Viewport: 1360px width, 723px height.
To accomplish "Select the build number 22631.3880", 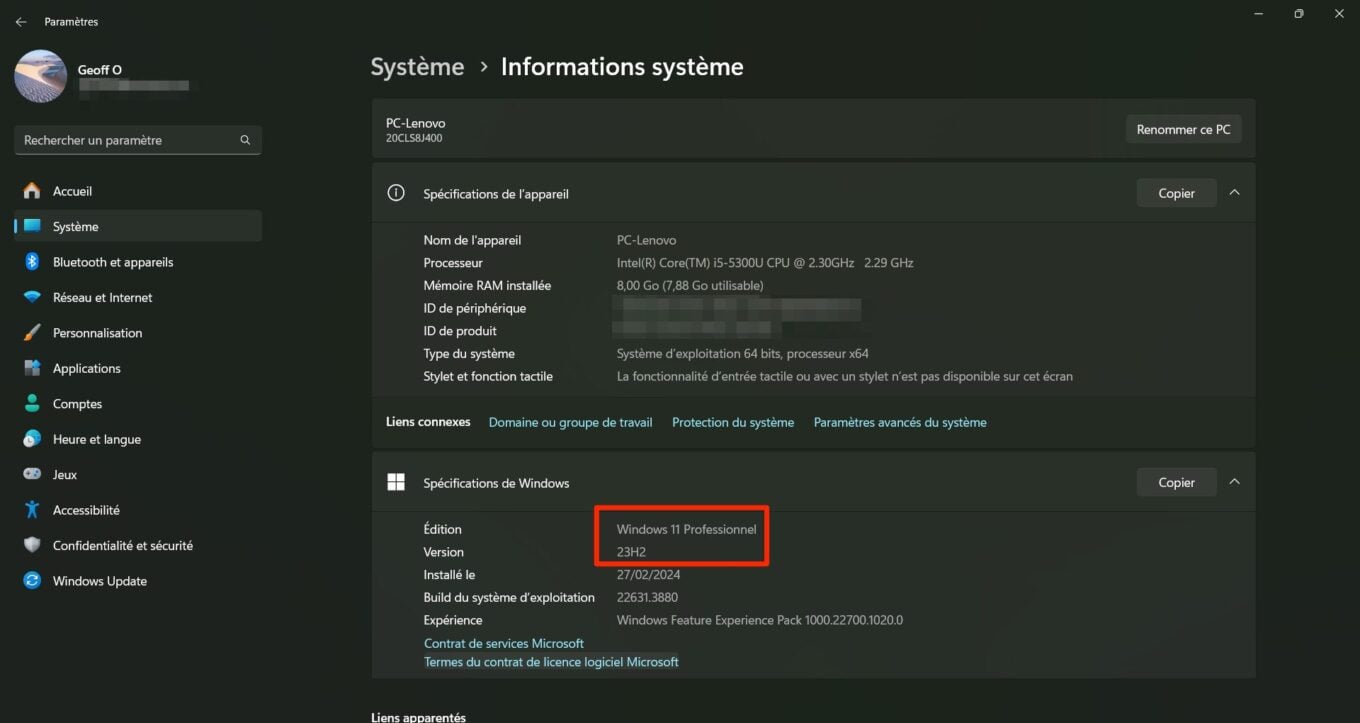I will click(648, 598).
